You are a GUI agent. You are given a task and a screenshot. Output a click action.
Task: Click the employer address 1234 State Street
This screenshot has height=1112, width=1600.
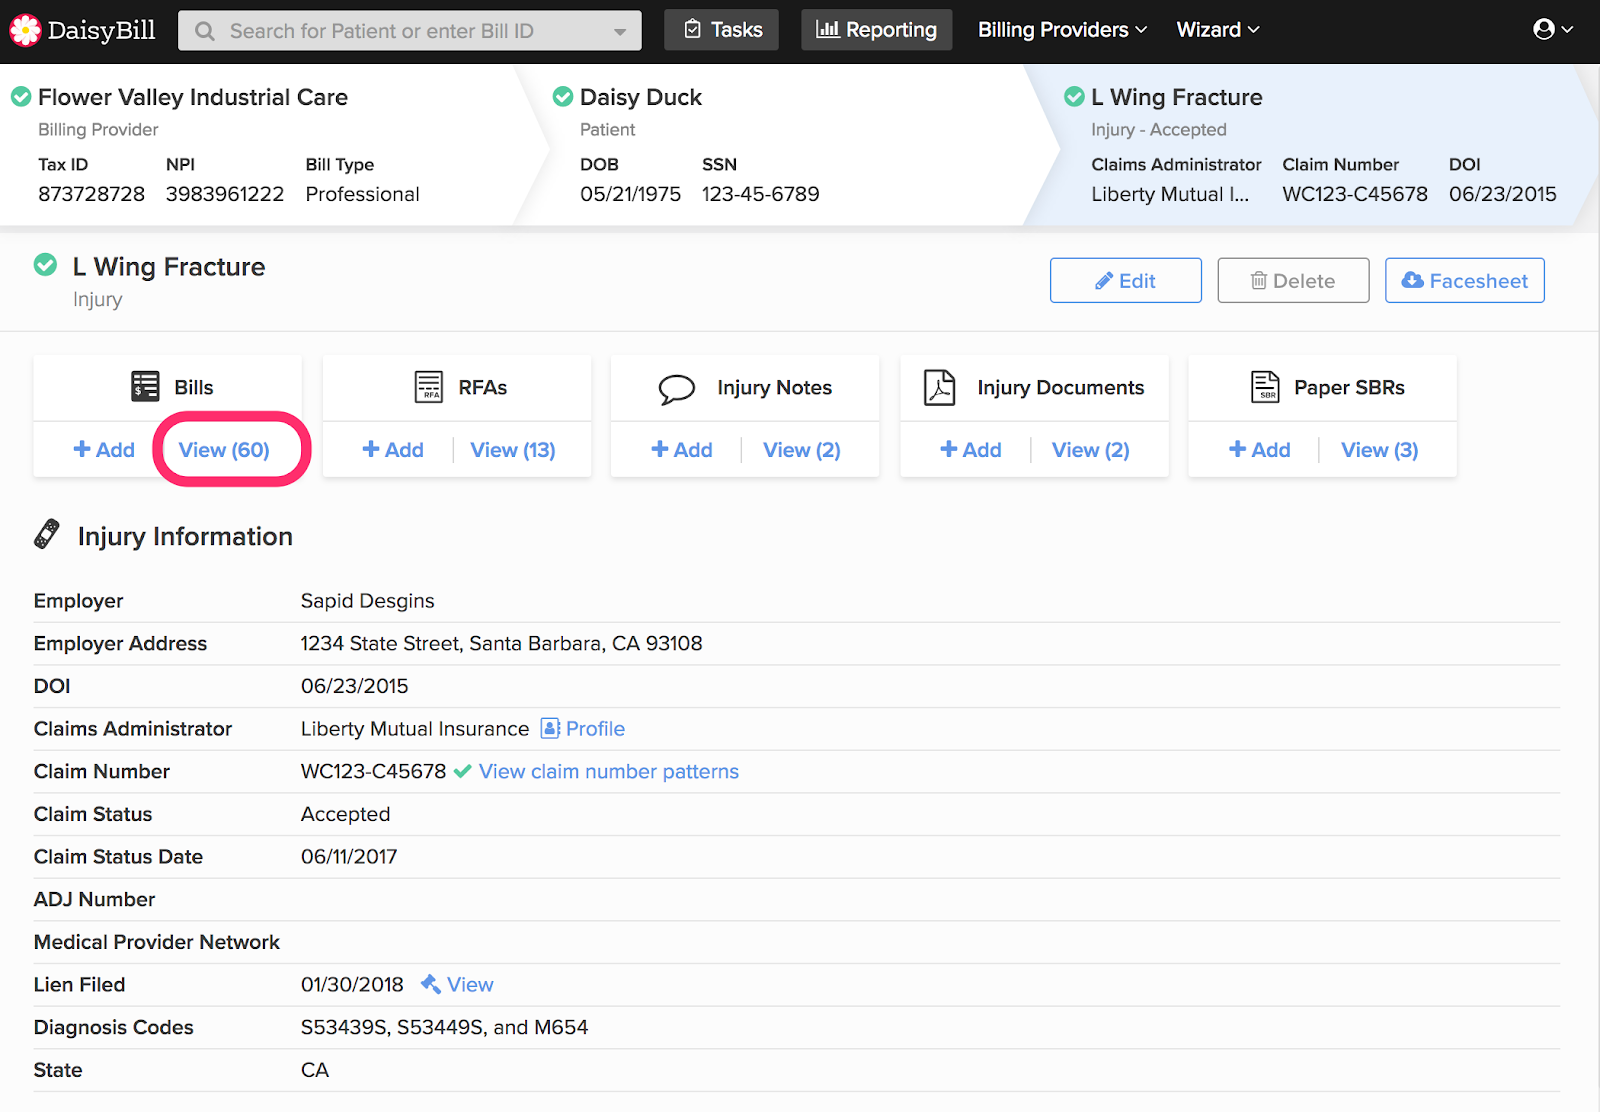(502, 643)
